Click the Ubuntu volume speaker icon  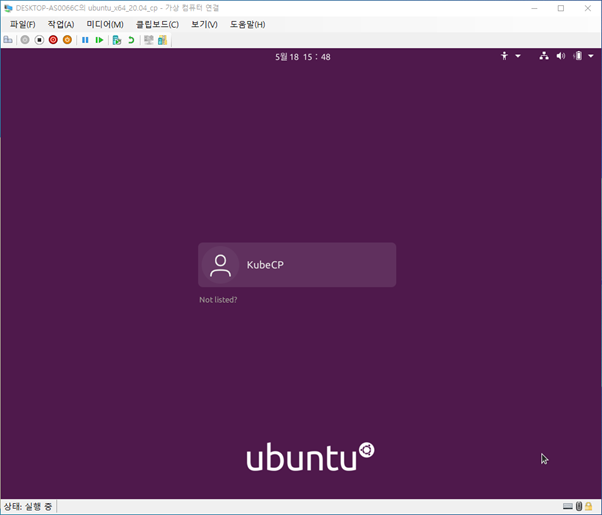[561, 56]
